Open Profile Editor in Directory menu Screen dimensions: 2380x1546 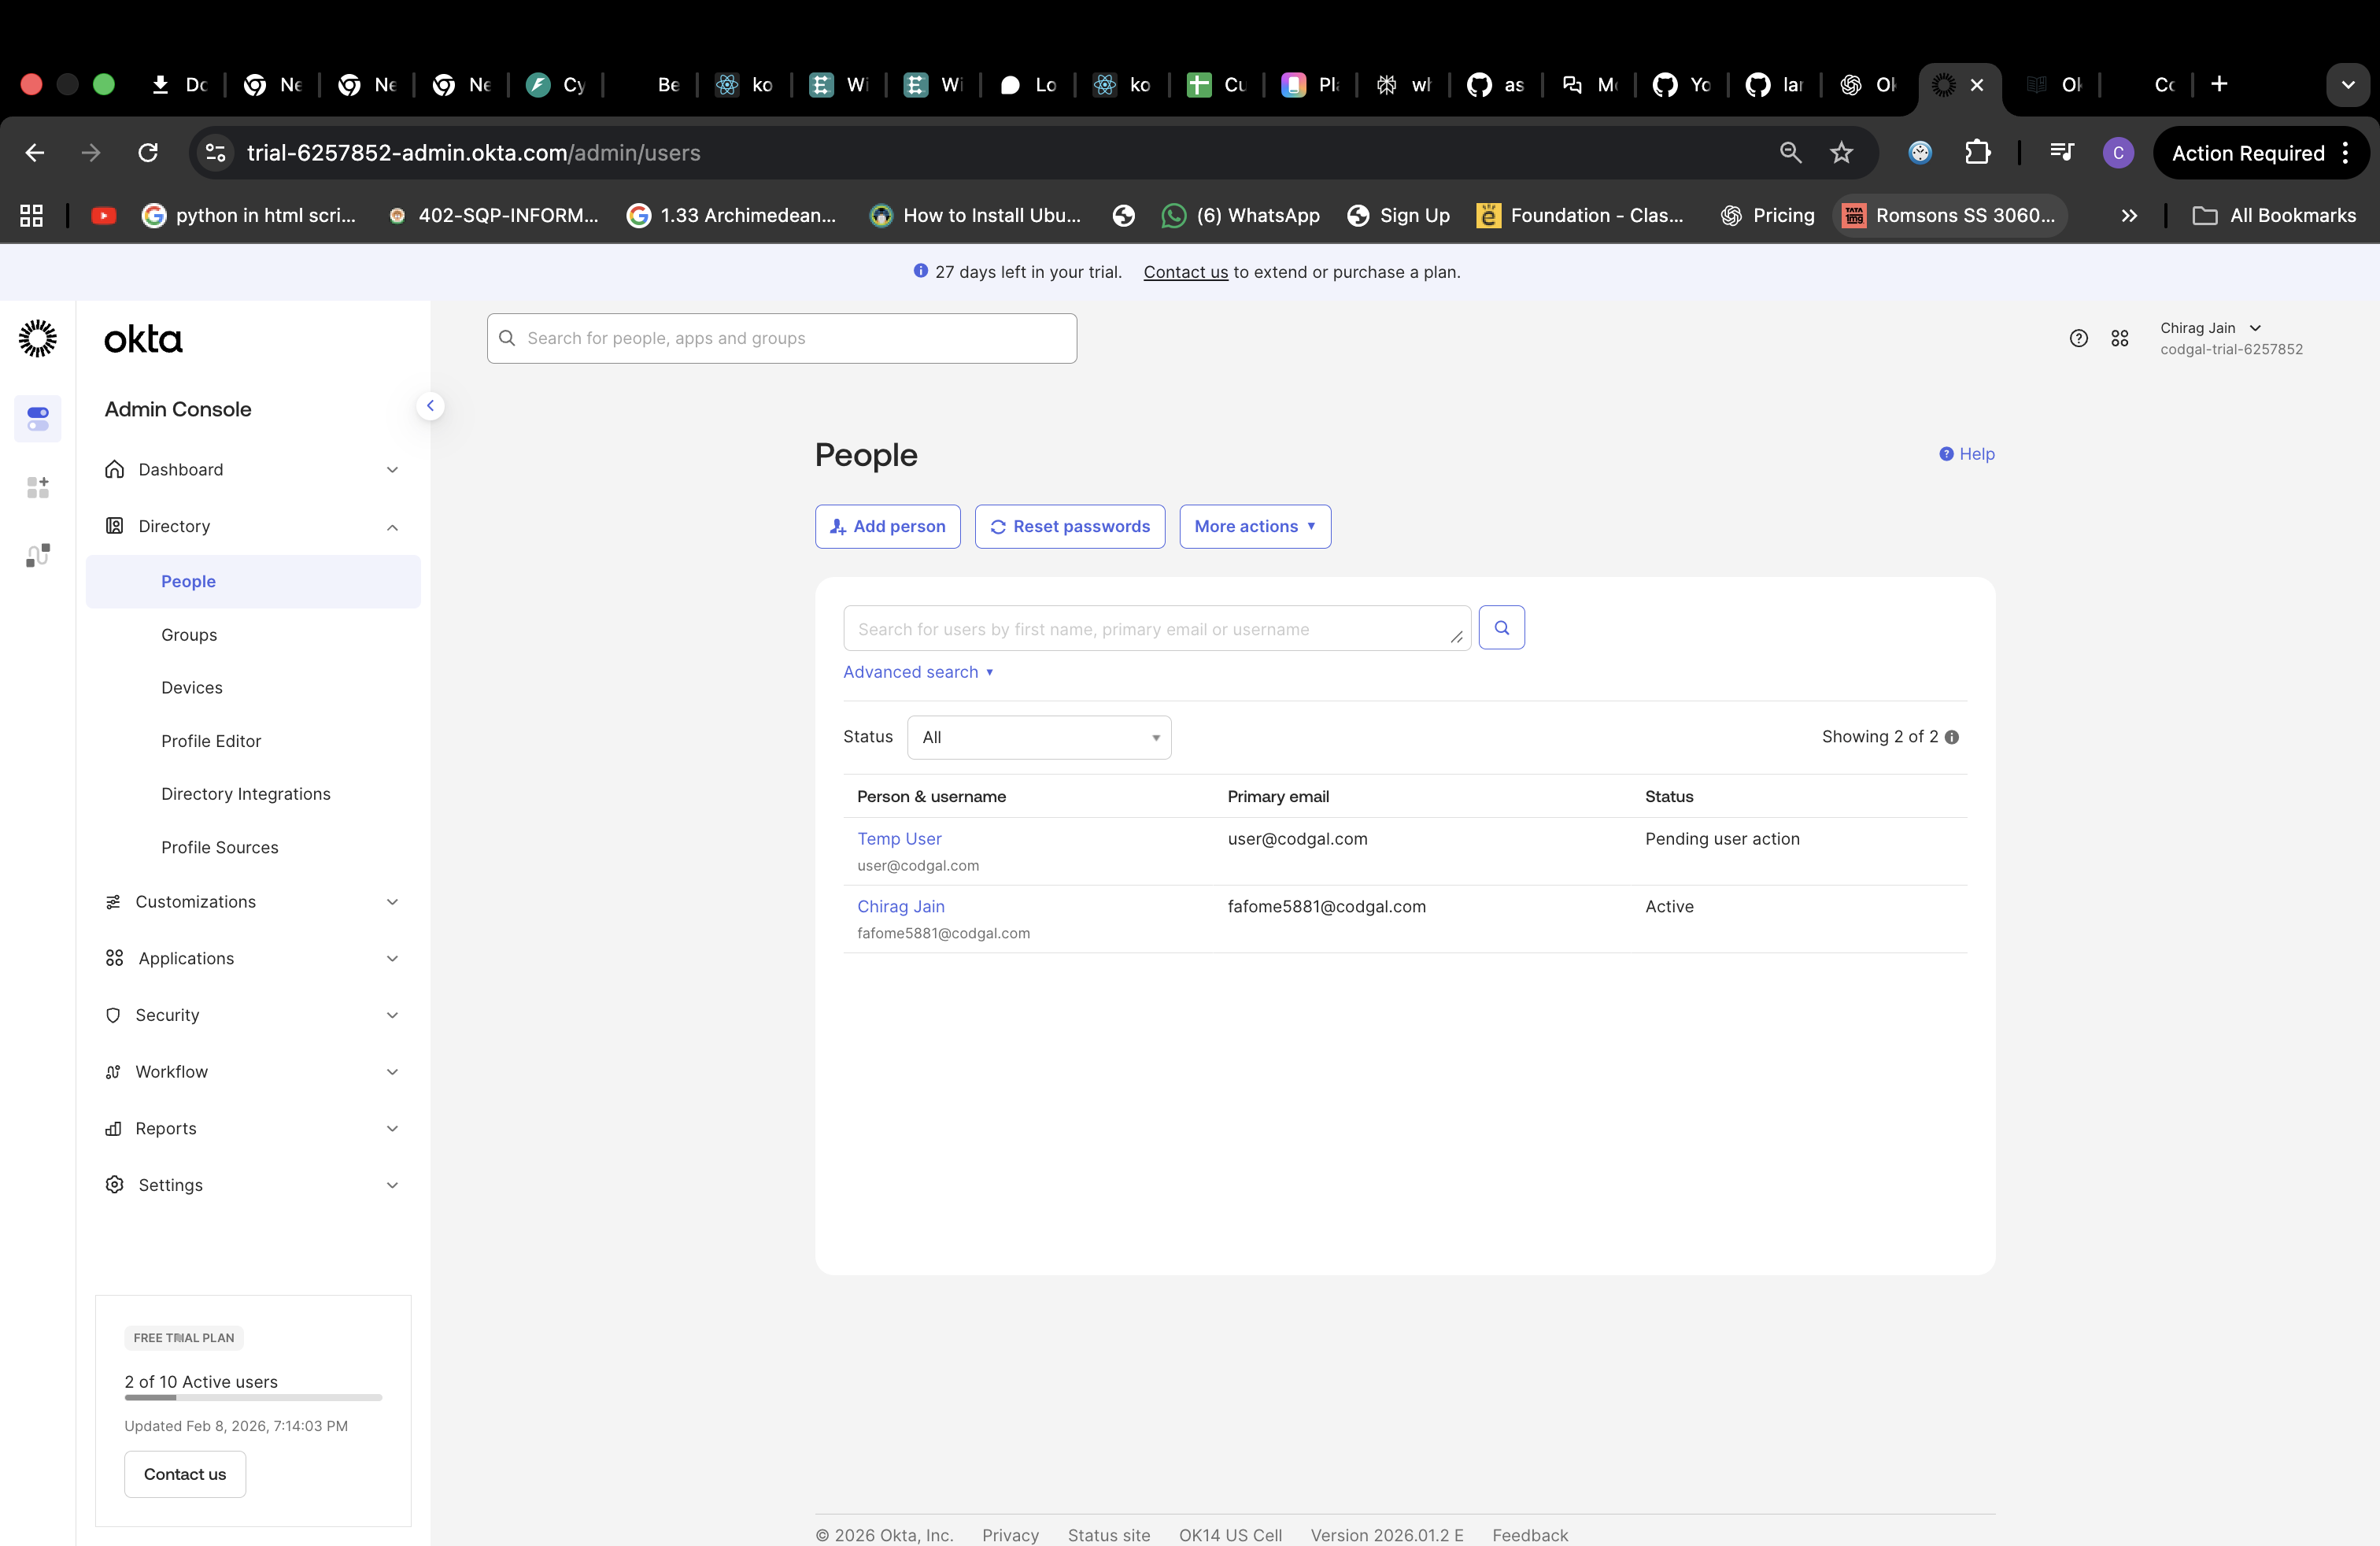tap(211, 741)
